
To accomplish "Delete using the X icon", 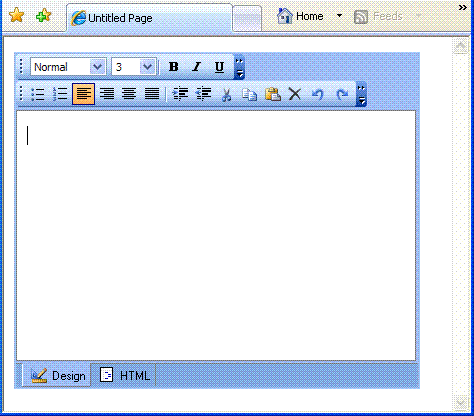I will point(295,94).
